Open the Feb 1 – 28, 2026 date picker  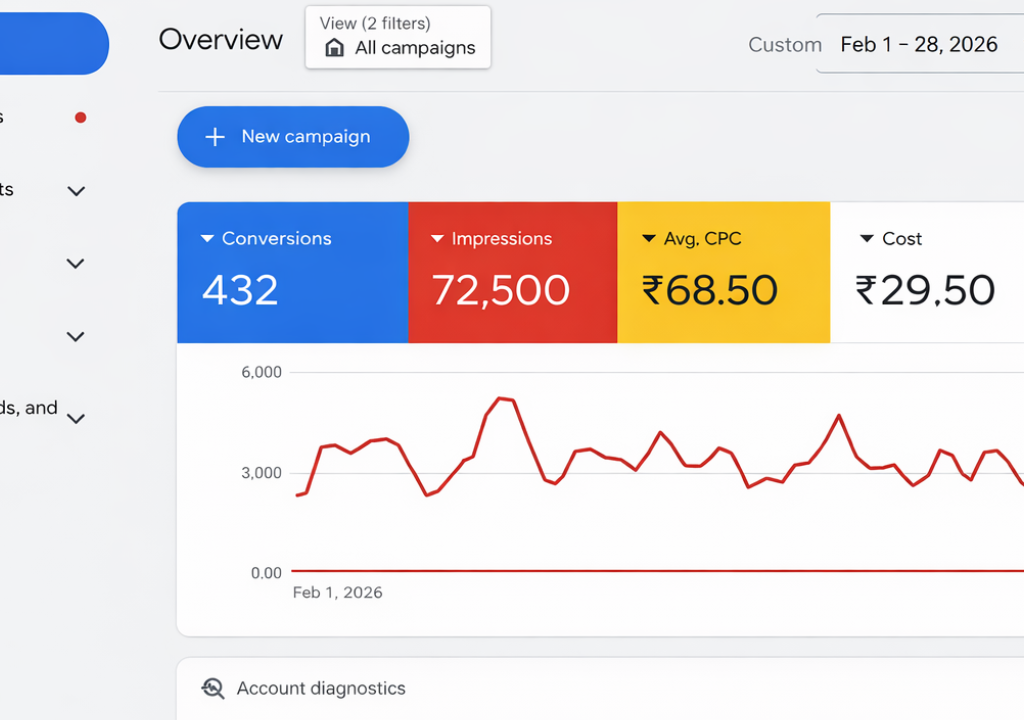(919, 44)
